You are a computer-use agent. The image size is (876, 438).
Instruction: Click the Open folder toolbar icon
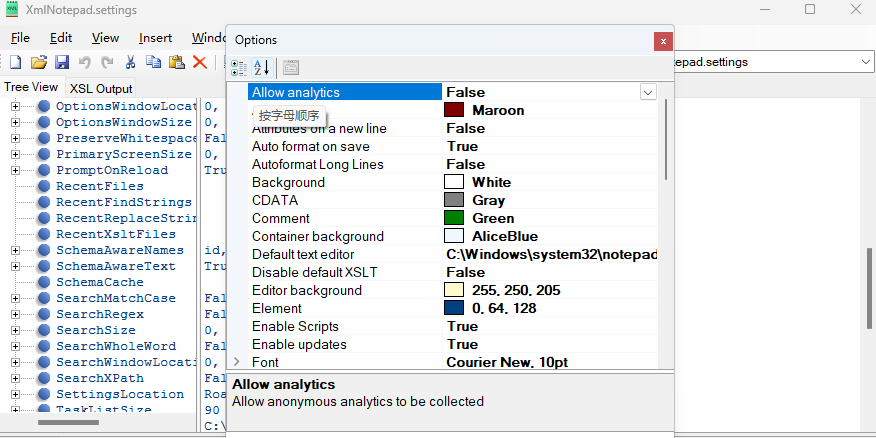[x=38, y=62]
